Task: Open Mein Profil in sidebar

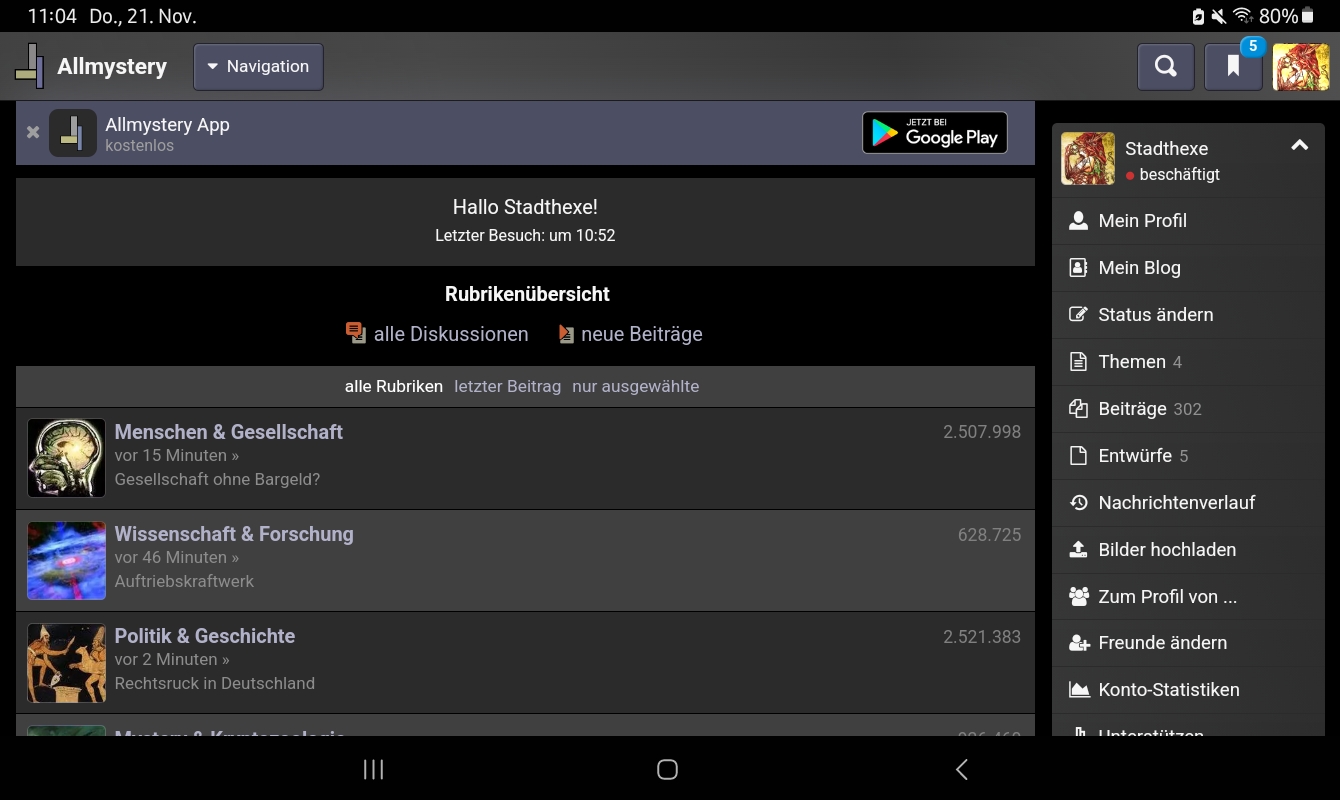Action: tap(1142, 221)
